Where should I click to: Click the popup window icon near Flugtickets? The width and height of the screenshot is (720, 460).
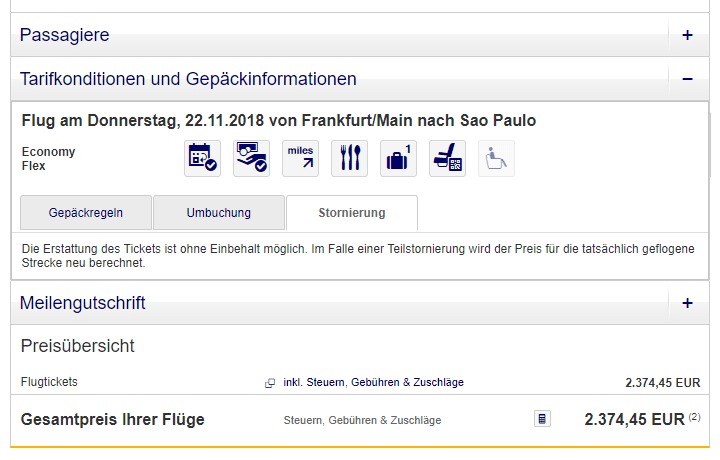point(270,383)
